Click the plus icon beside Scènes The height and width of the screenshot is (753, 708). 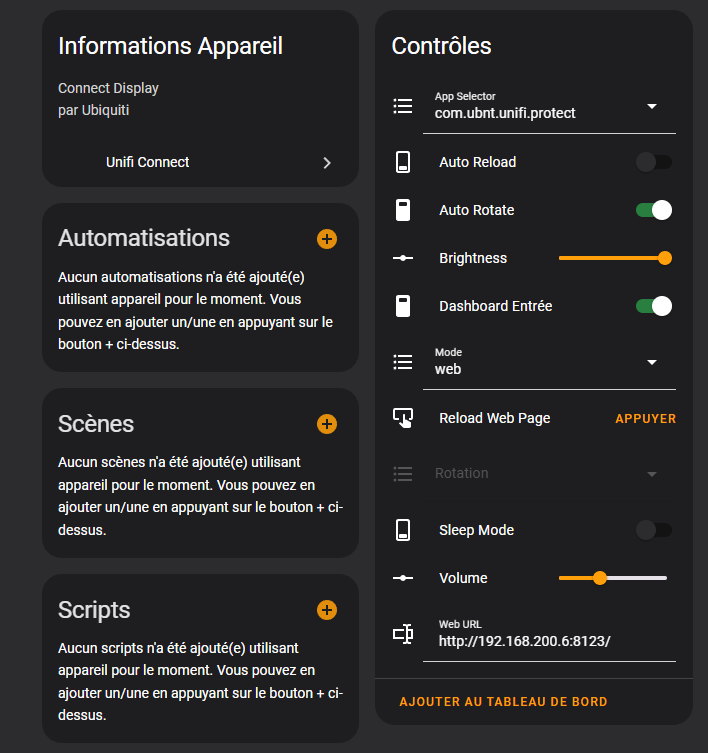click(327, 424)
